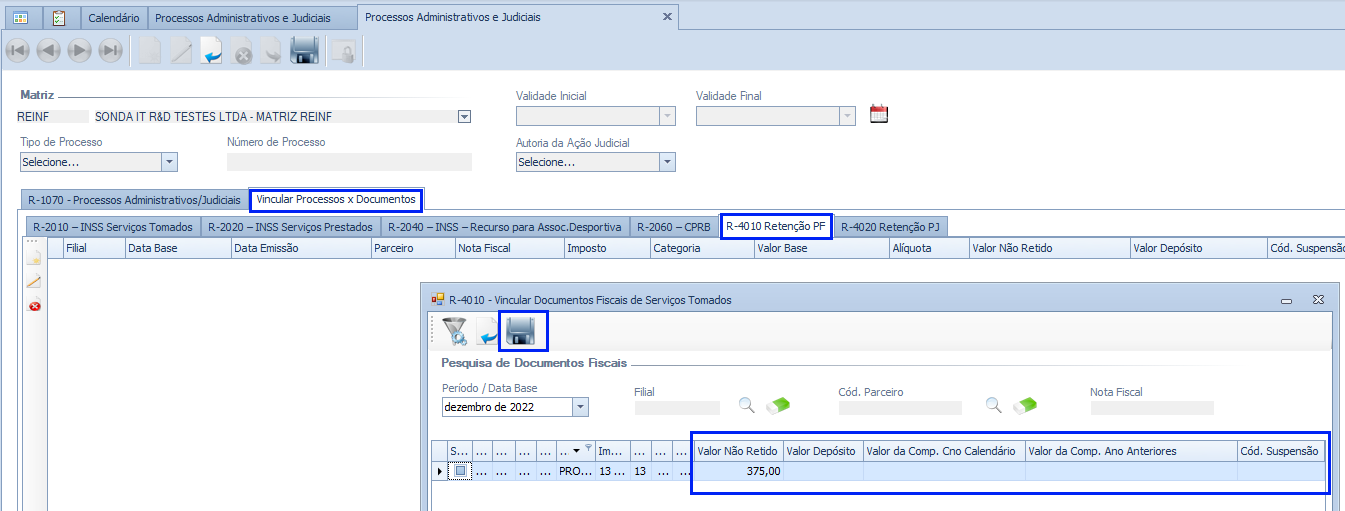Select the 375,00 cell
This screenshot has width=1345, height=511.
coord(738,471)
